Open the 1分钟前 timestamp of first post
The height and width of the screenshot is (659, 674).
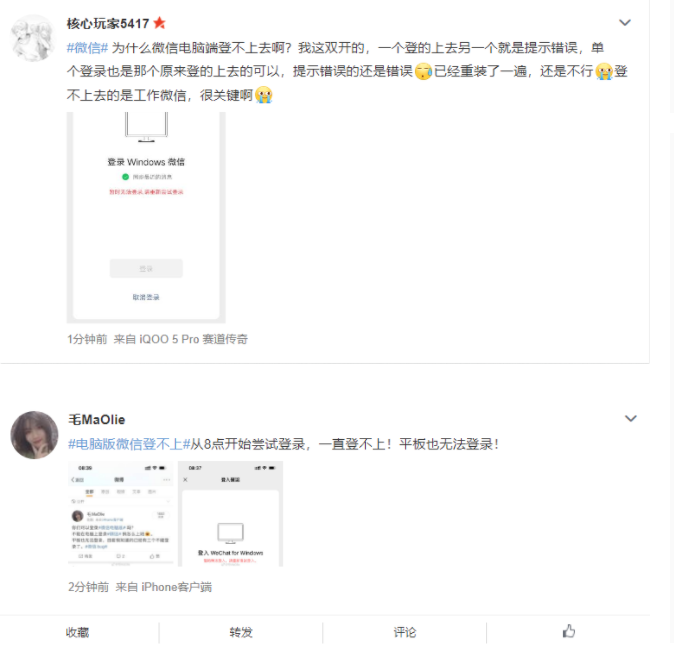tap(87, 339)
